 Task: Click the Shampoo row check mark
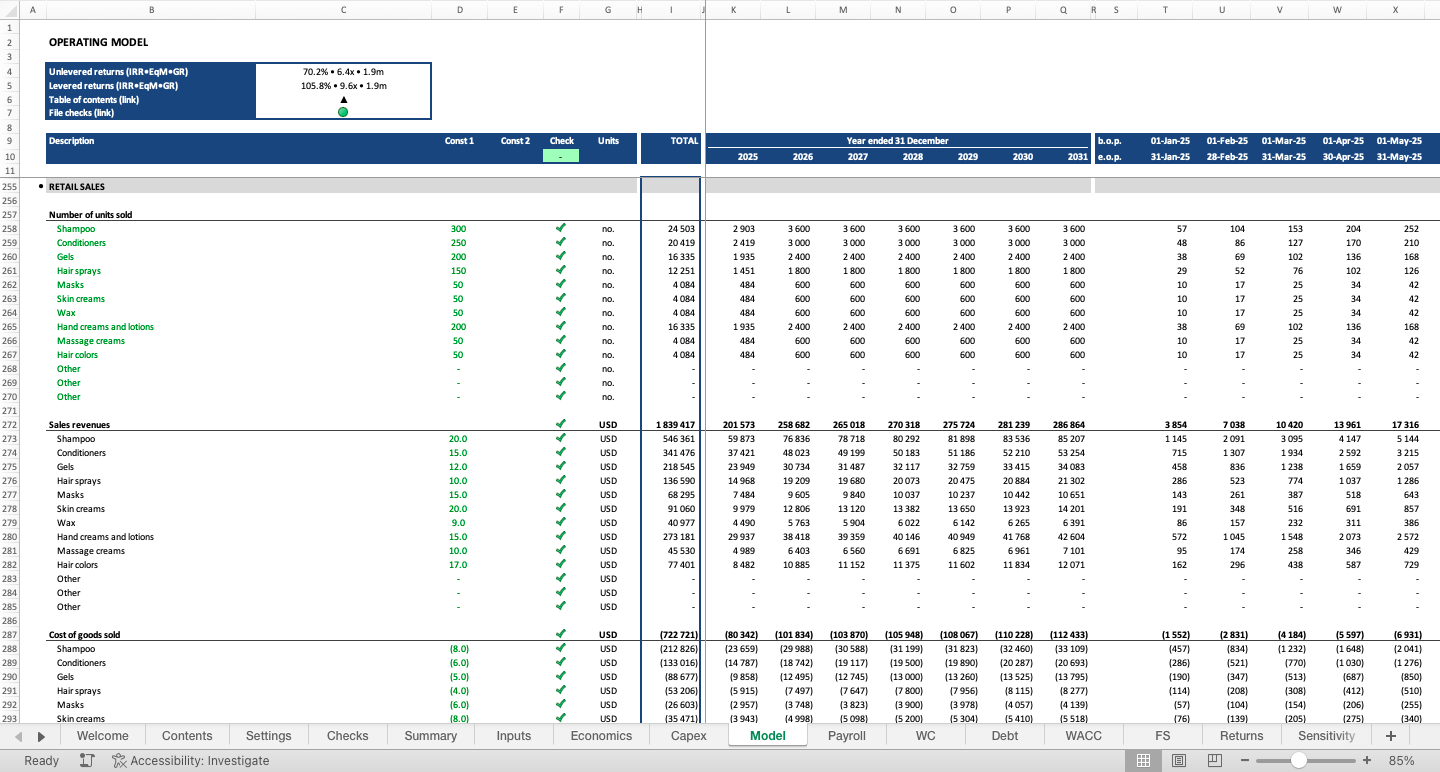pos(561,228)
